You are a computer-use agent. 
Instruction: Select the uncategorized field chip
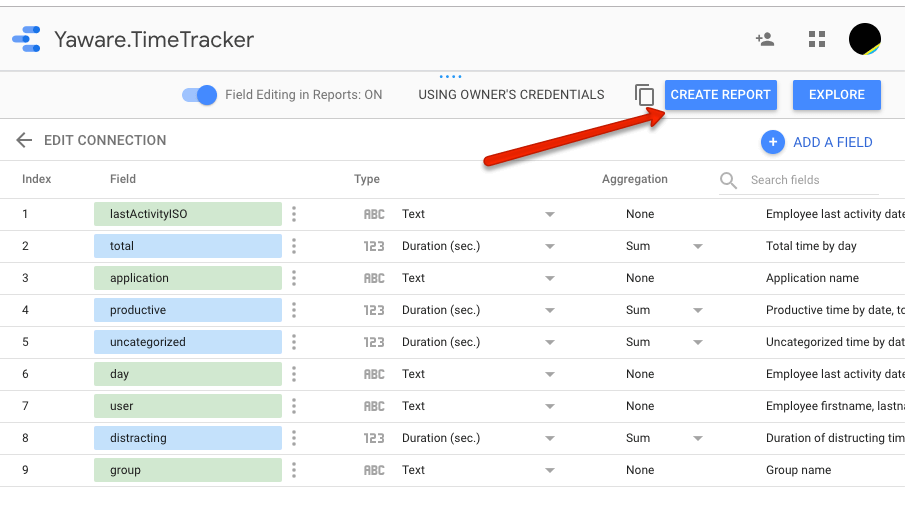[x=188, y=342]
